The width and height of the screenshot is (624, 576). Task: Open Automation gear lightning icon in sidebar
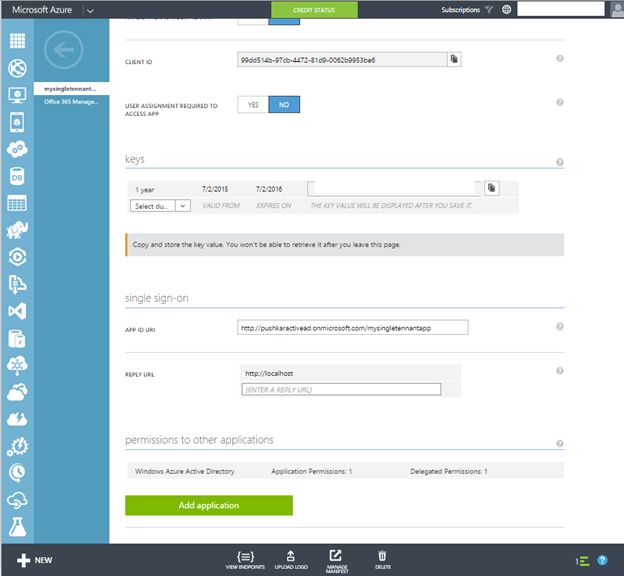coord(18,446)
